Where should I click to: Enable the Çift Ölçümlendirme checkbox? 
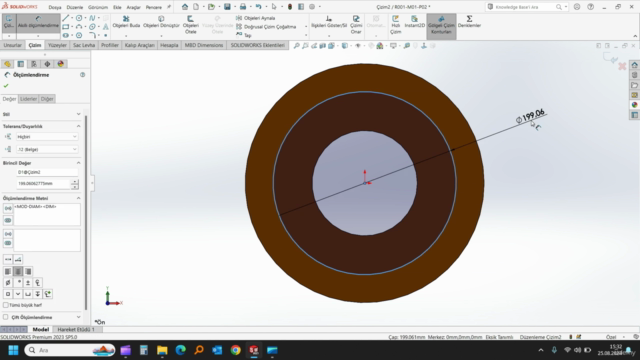point(6,317)
